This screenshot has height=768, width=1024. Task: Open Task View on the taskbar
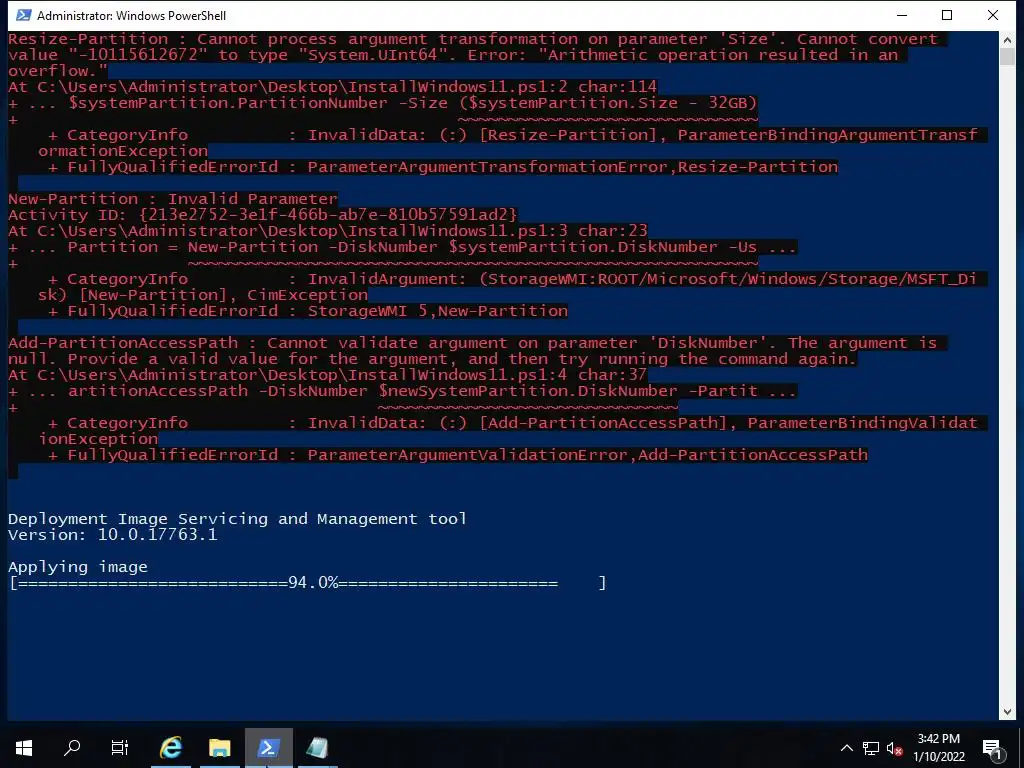click(x=120, y=747)
